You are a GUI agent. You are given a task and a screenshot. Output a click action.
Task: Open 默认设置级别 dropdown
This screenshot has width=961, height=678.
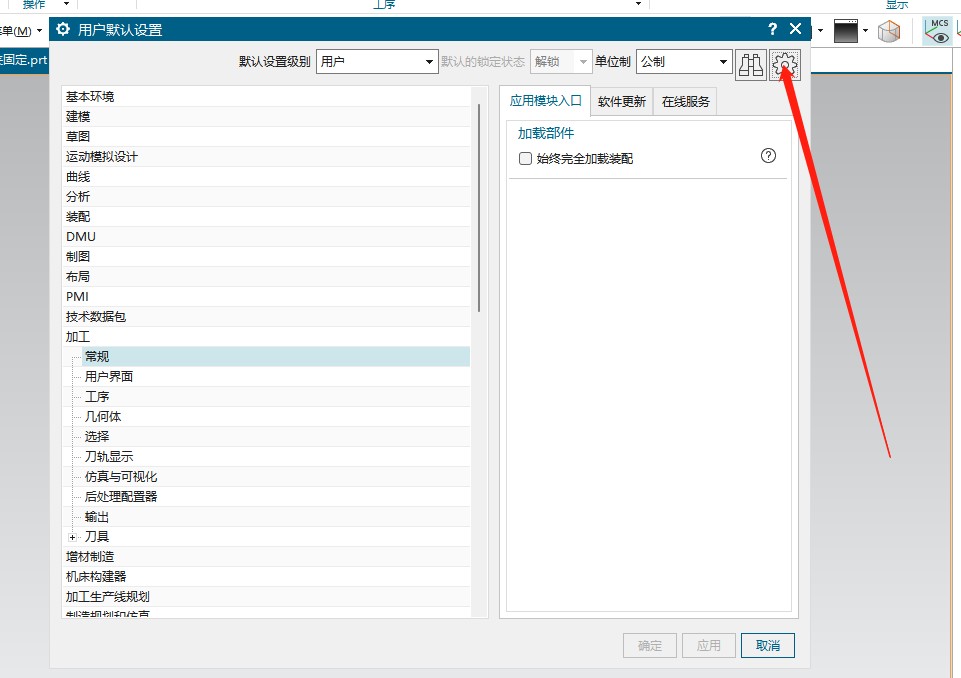pyautogui.click(x=377, y=61)
